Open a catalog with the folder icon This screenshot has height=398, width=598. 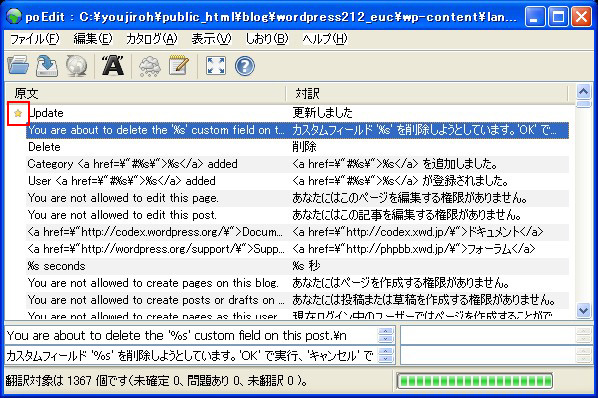point(18,66)
